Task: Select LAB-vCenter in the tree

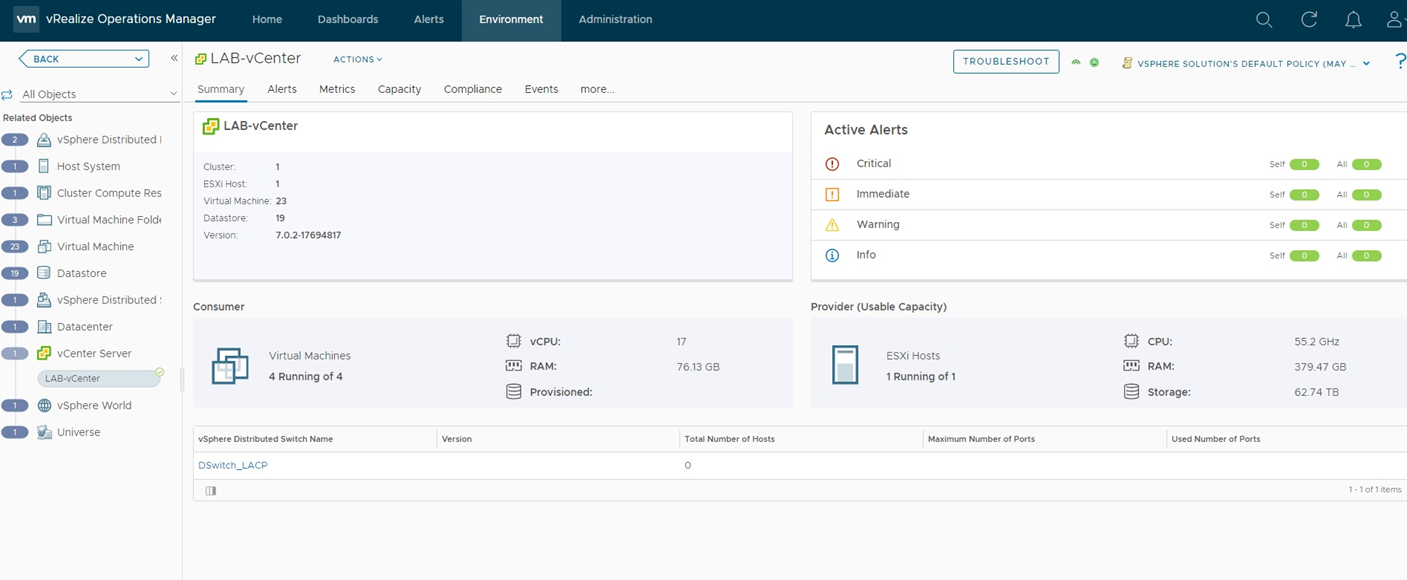Action: point(98,379)
